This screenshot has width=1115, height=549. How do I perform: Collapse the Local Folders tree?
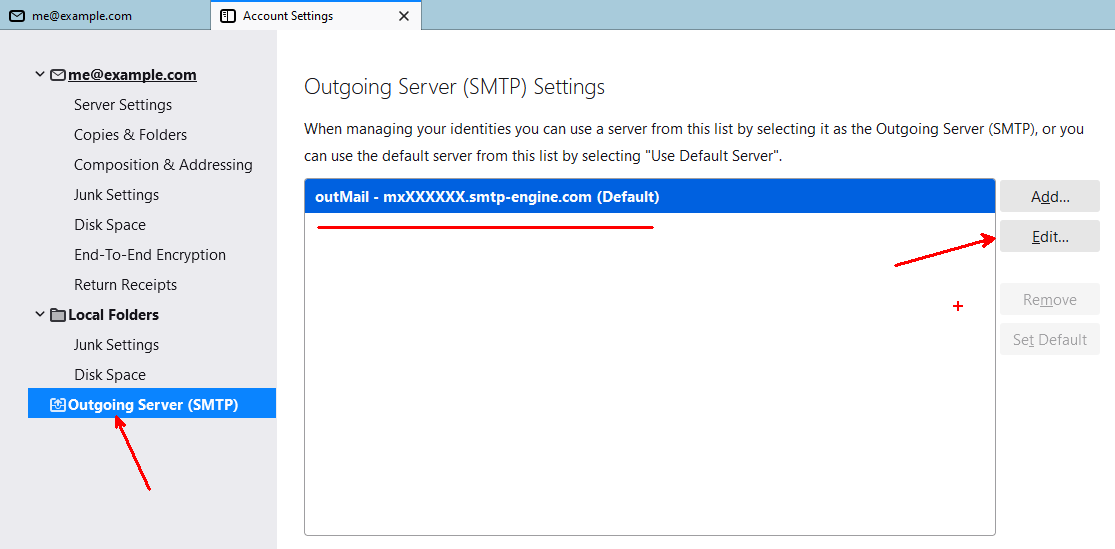40,315
